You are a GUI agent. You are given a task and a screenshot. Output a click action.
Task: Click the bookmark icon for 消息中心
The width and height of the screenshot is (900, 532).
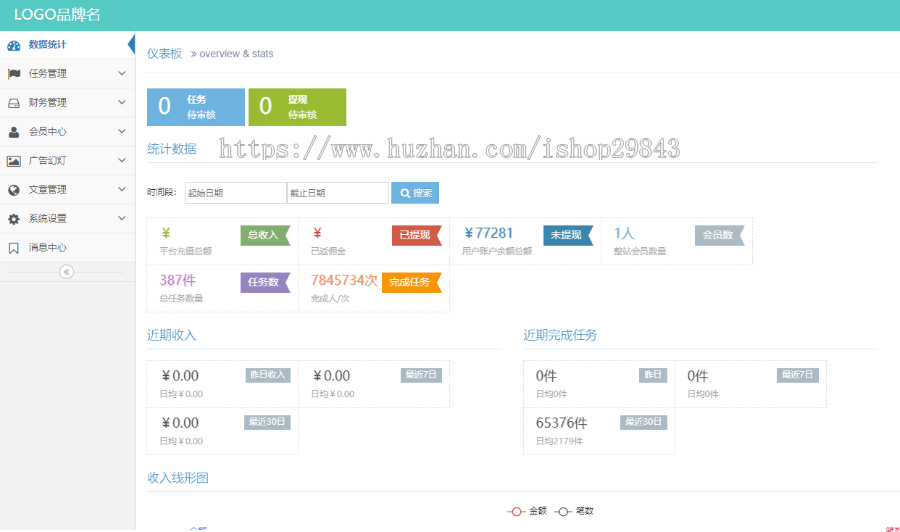coord(14,248)
